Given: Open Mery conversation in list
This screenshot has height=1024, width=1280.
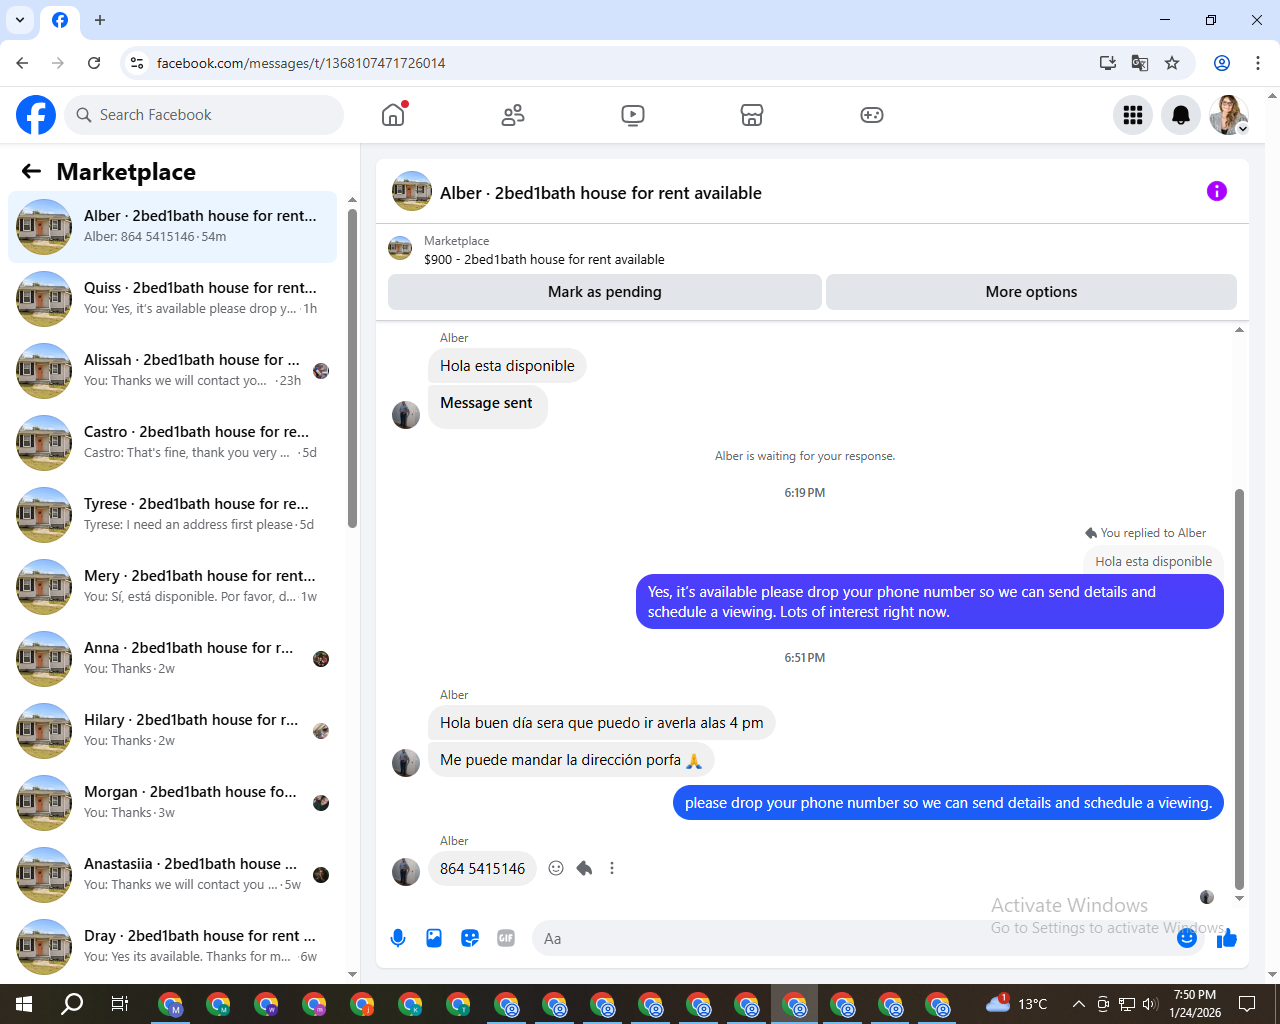Looking at the screenshot, I should click(x=172, y=587).
